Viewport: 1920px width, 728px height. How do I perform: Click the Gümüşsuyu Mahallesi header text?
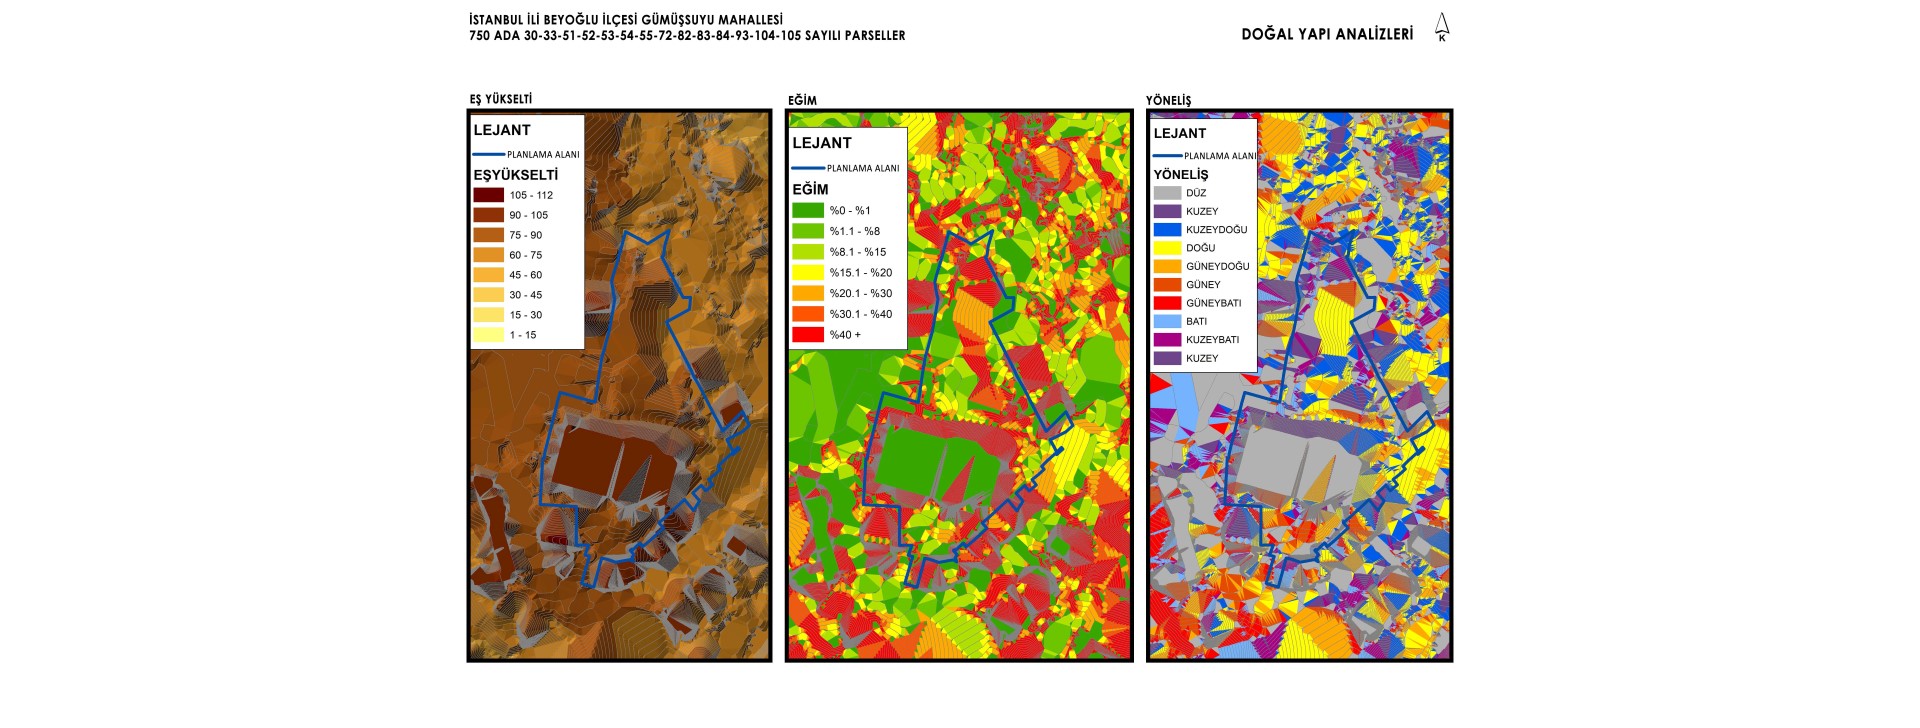point(626,20)
